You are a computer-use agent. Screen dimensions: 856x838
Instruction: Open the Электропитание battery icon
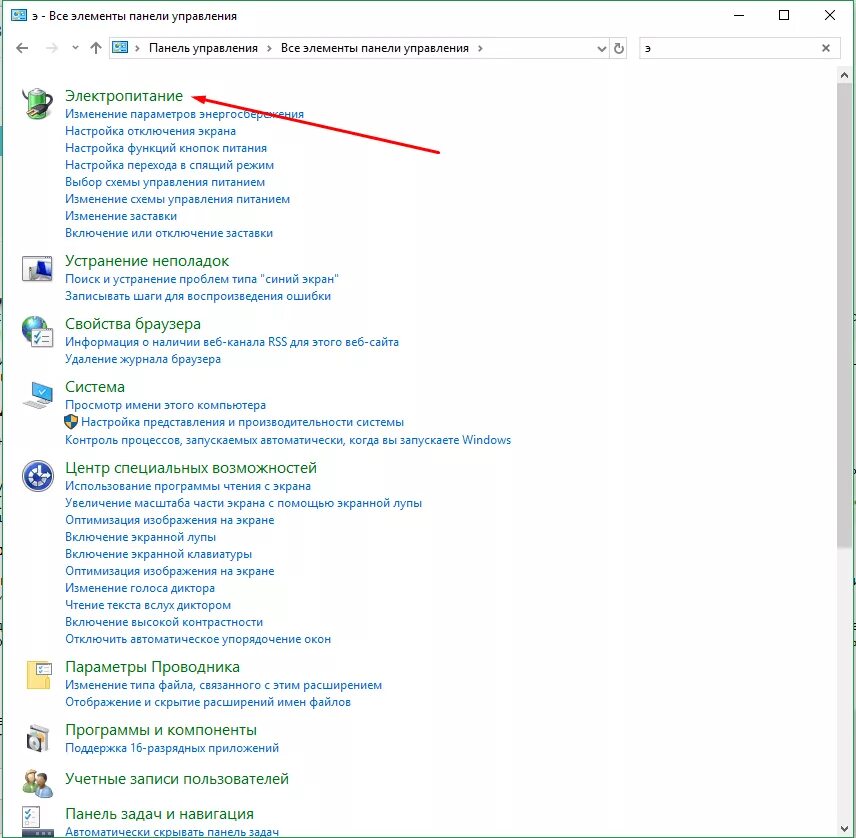(37, 103)
